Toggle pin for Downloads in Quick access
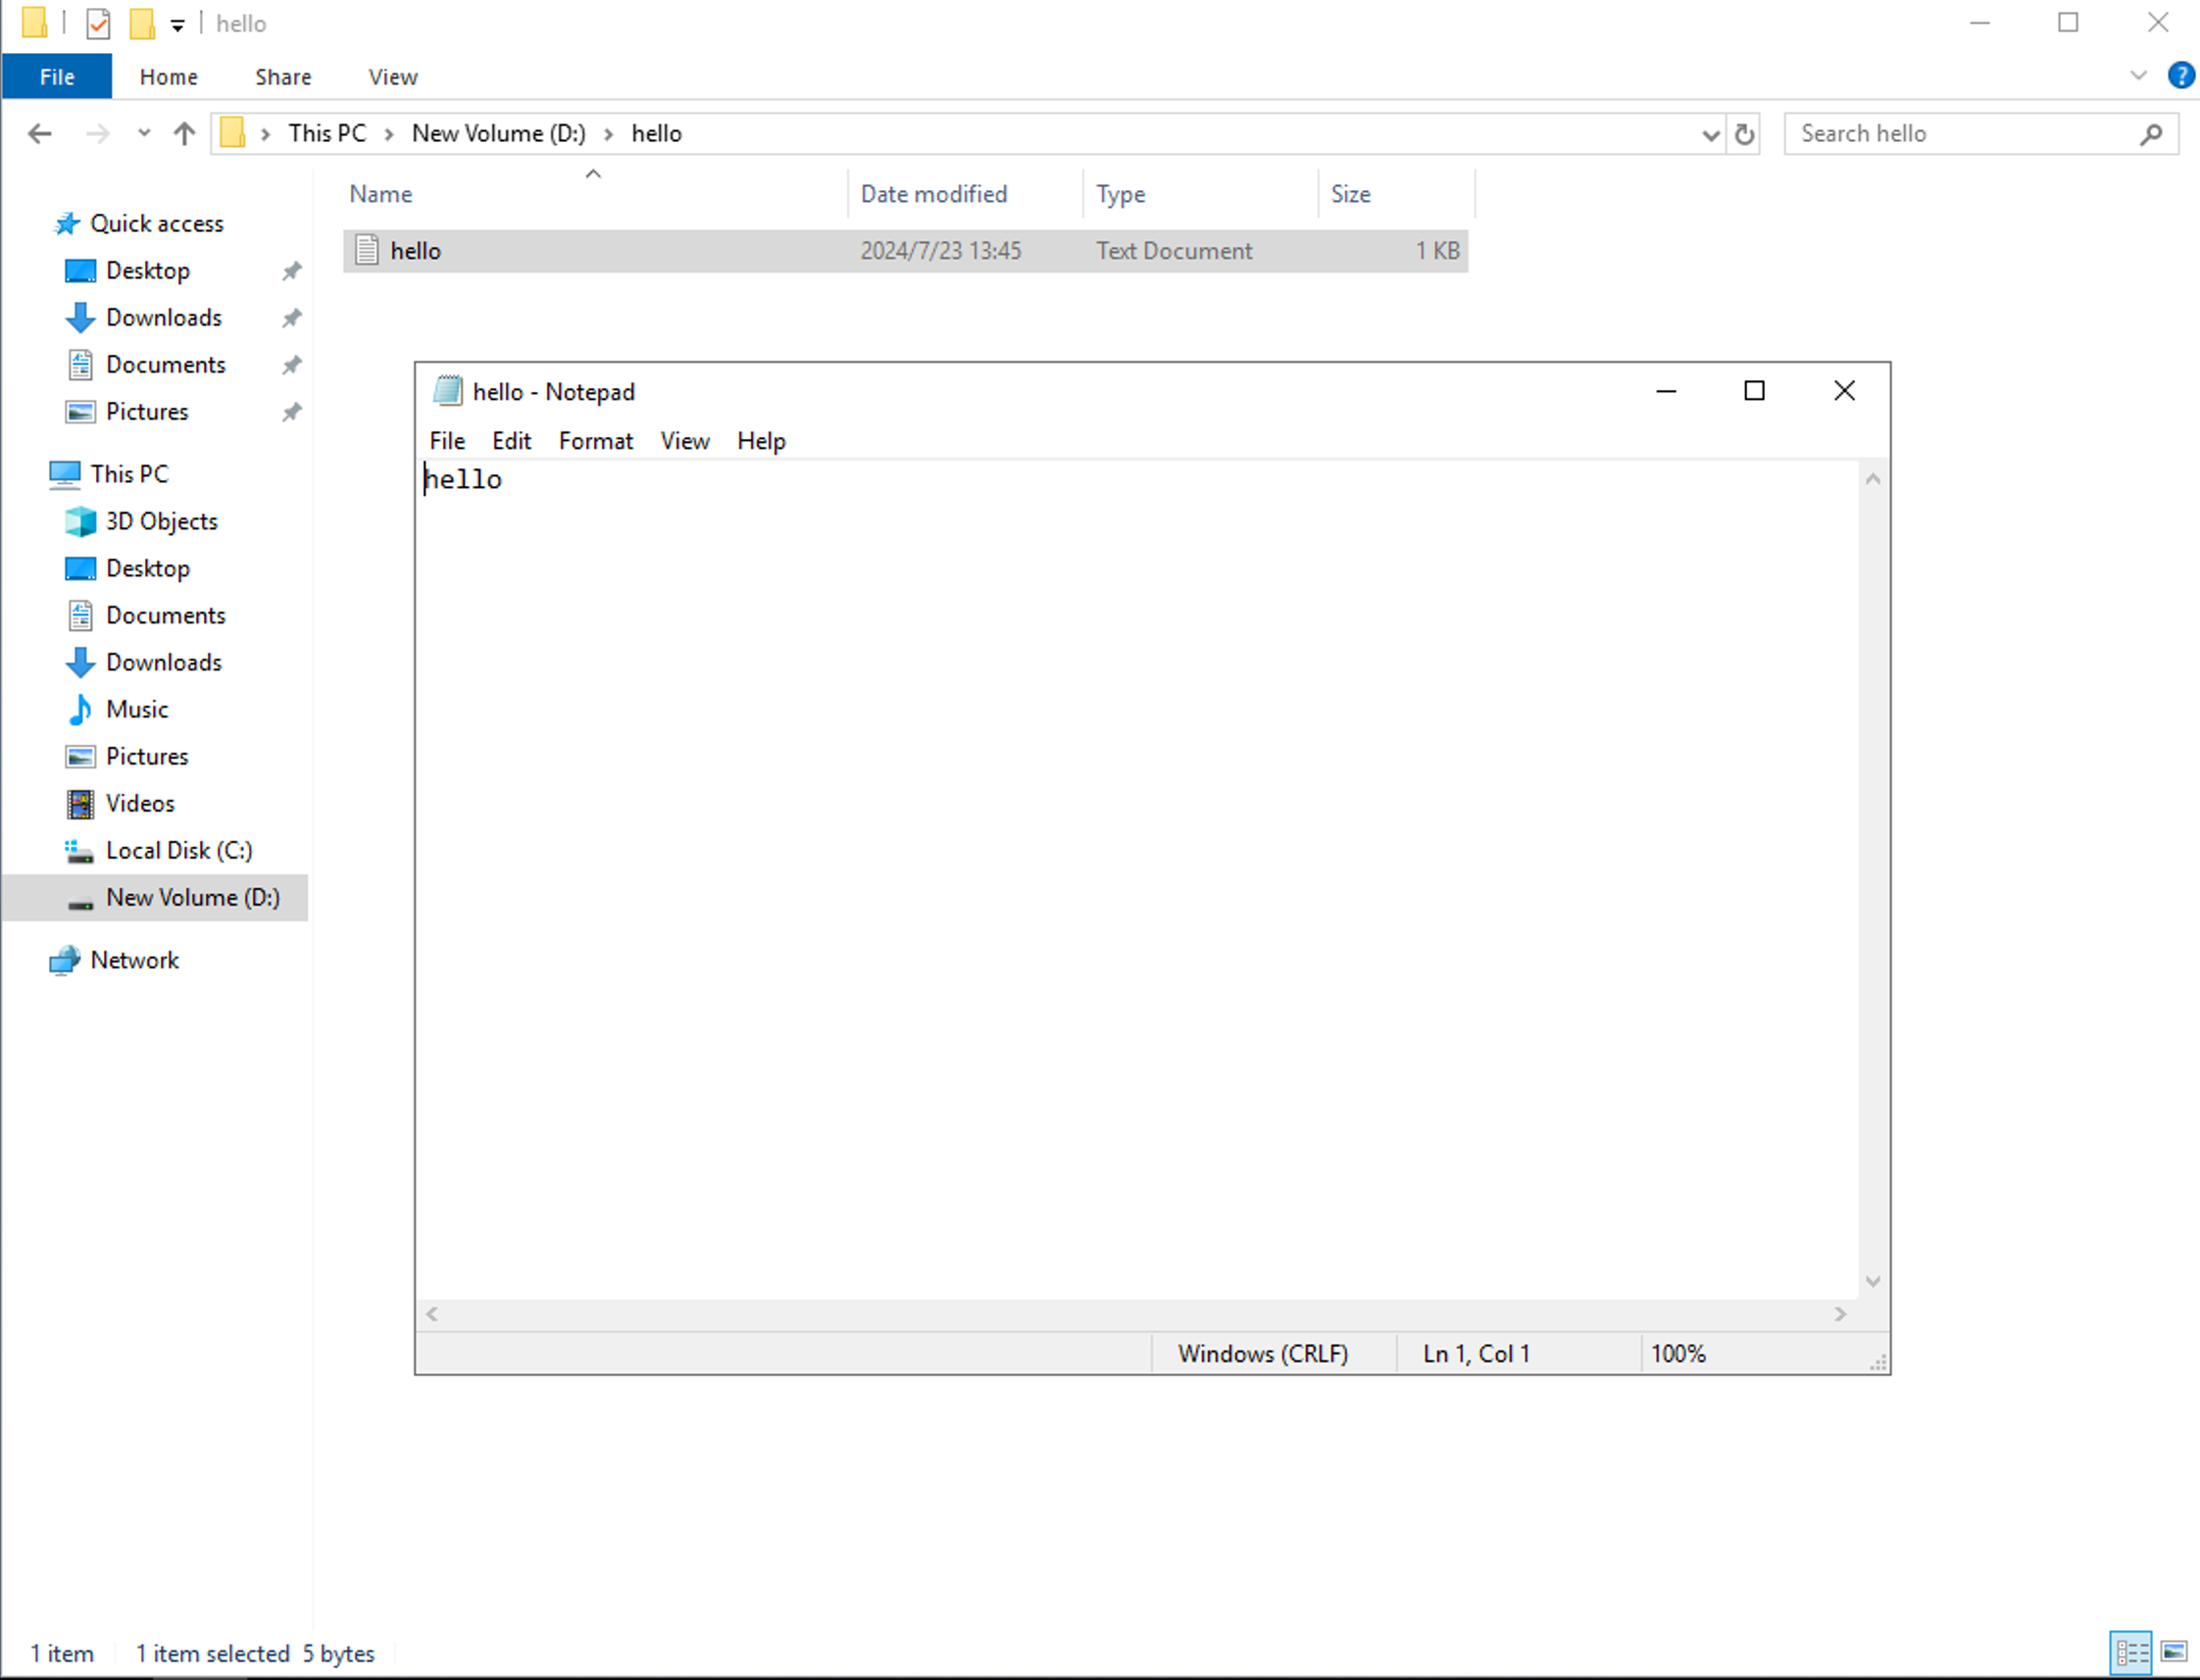 tap(291, 316)
